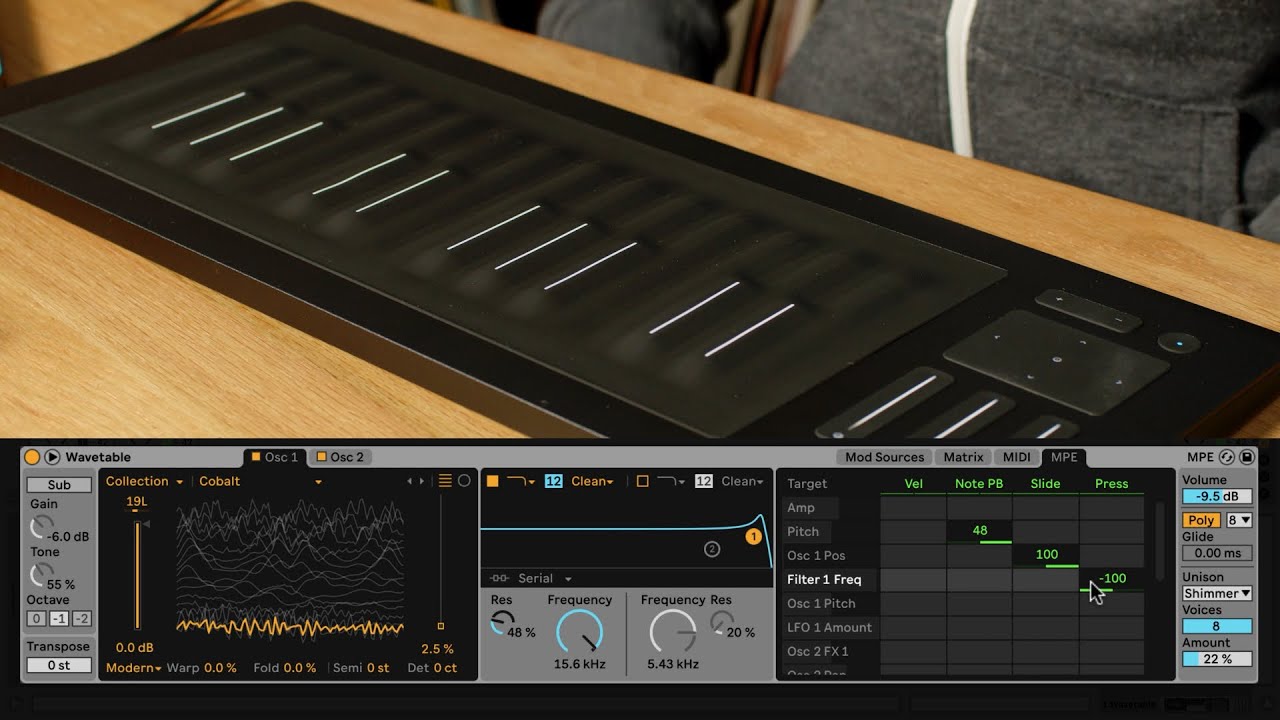
Task: Click filter point 1 on the display
Action: (753, 537)
